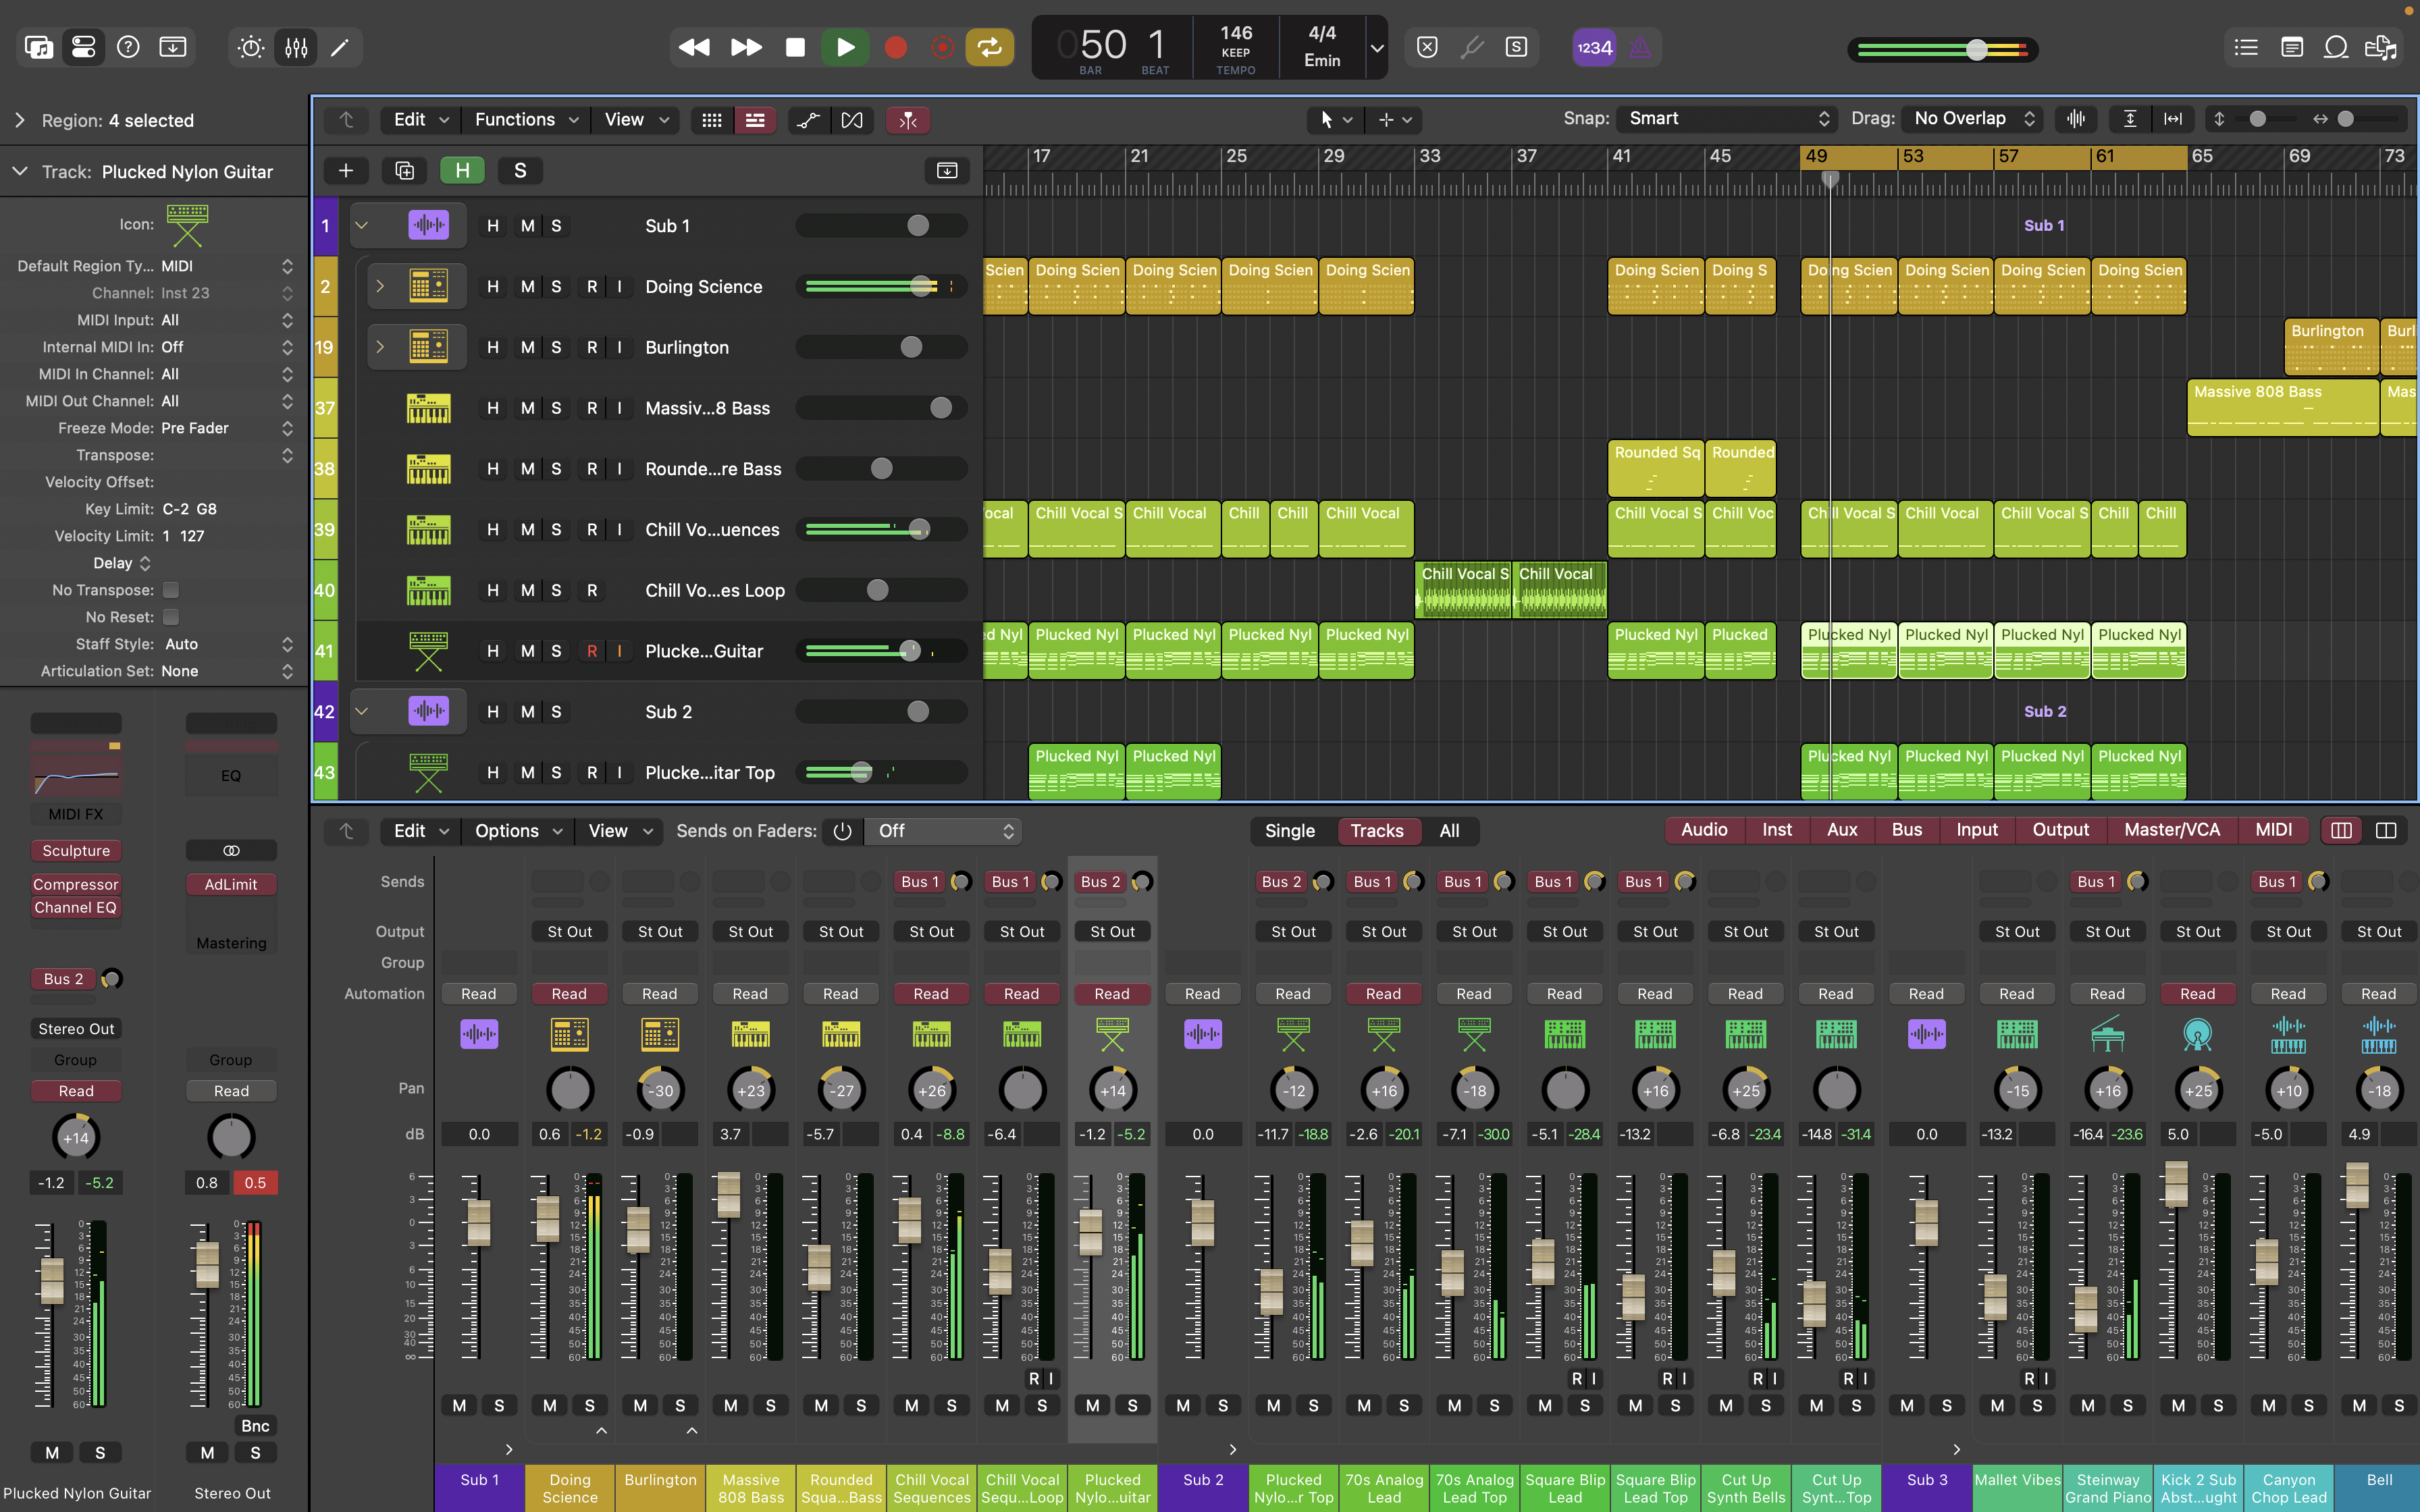Start playback with the Play button
The image size is (2420, 1512).
tap(845, 47)
